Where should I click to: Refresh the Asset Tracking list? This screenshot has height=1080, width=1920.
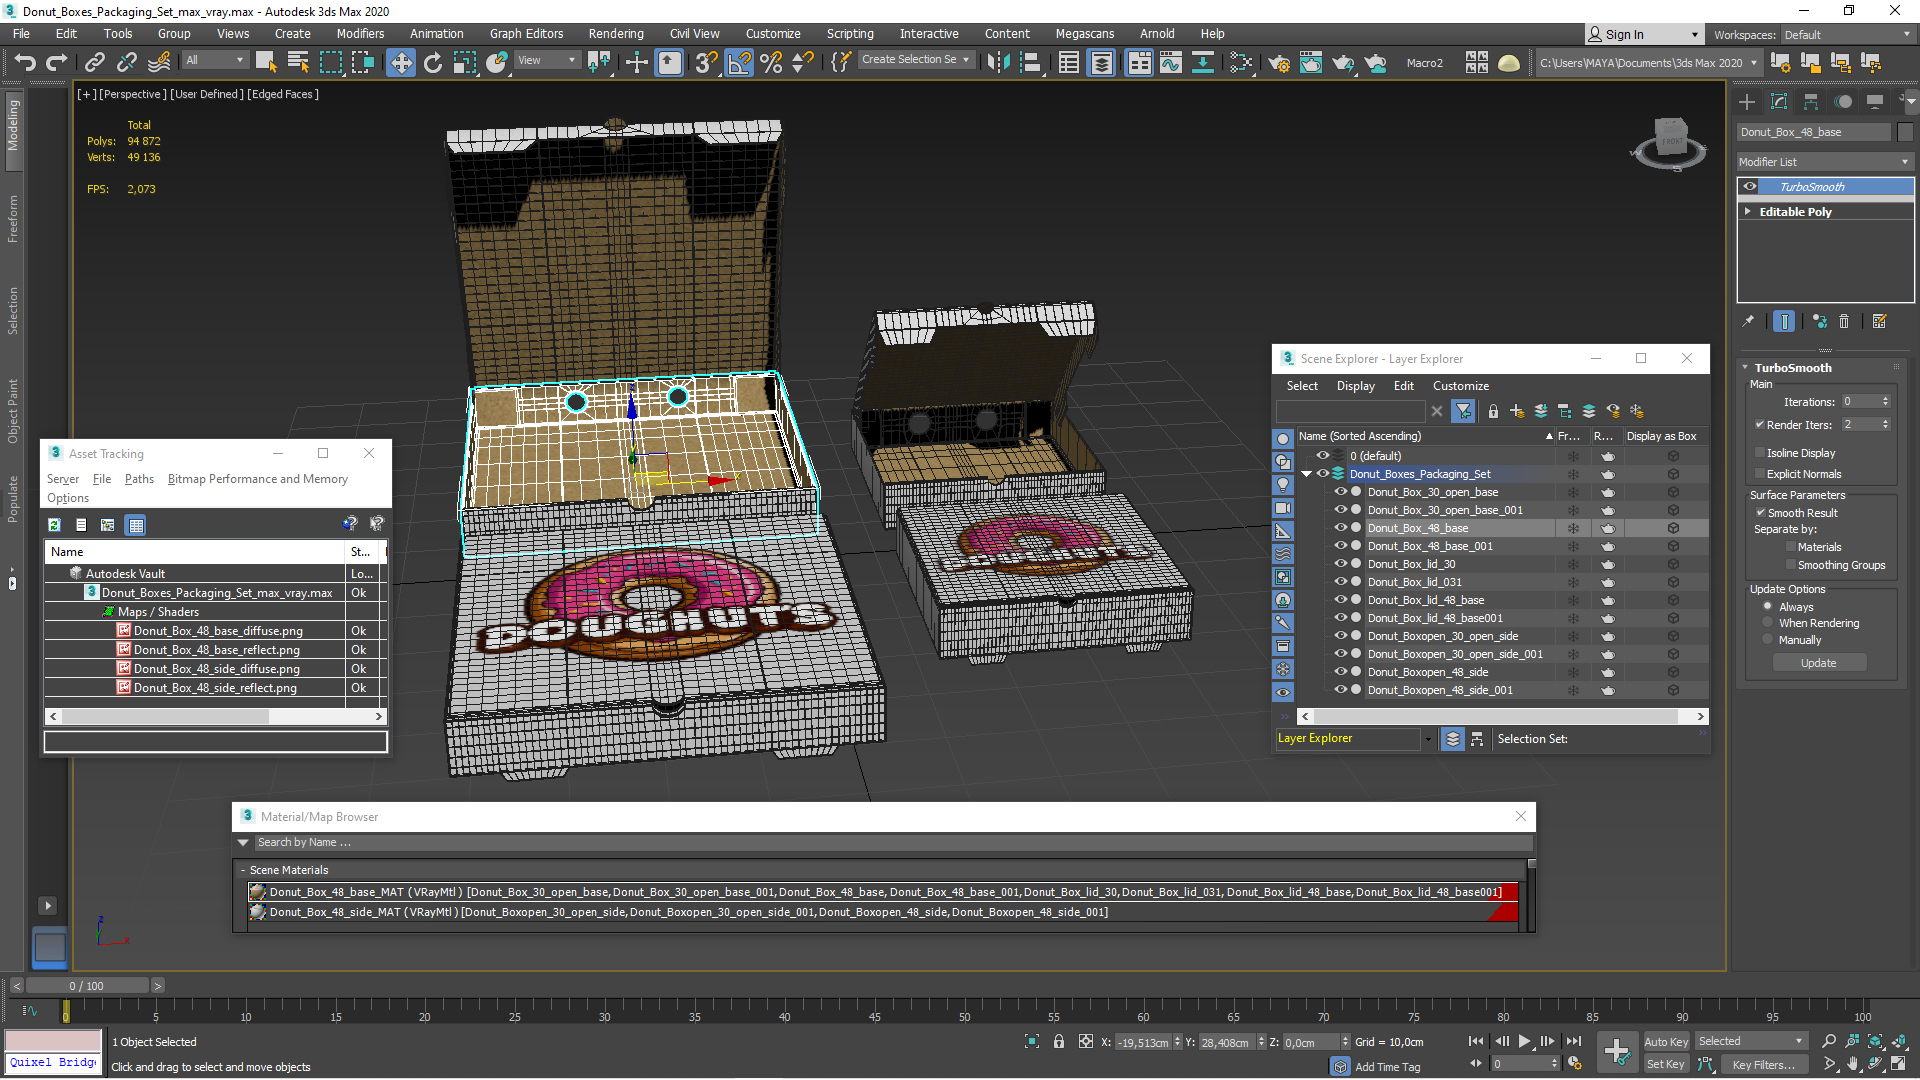55,525
